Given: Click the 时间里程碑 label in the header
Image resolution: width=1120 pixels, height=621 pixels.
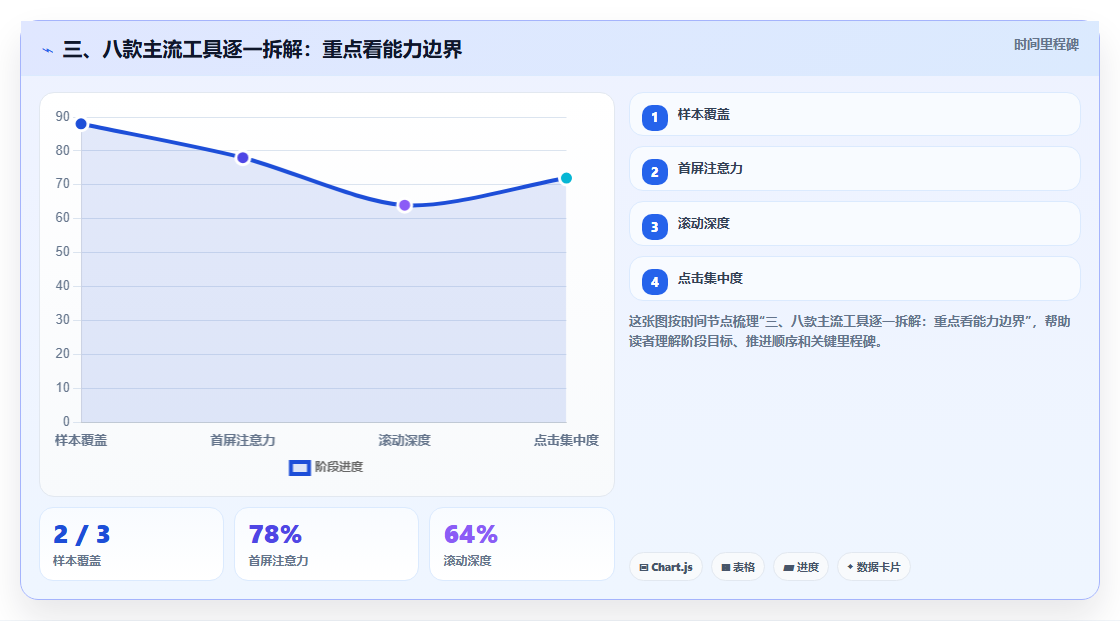Looking at the screenshot, I should tap(1046, 44).
